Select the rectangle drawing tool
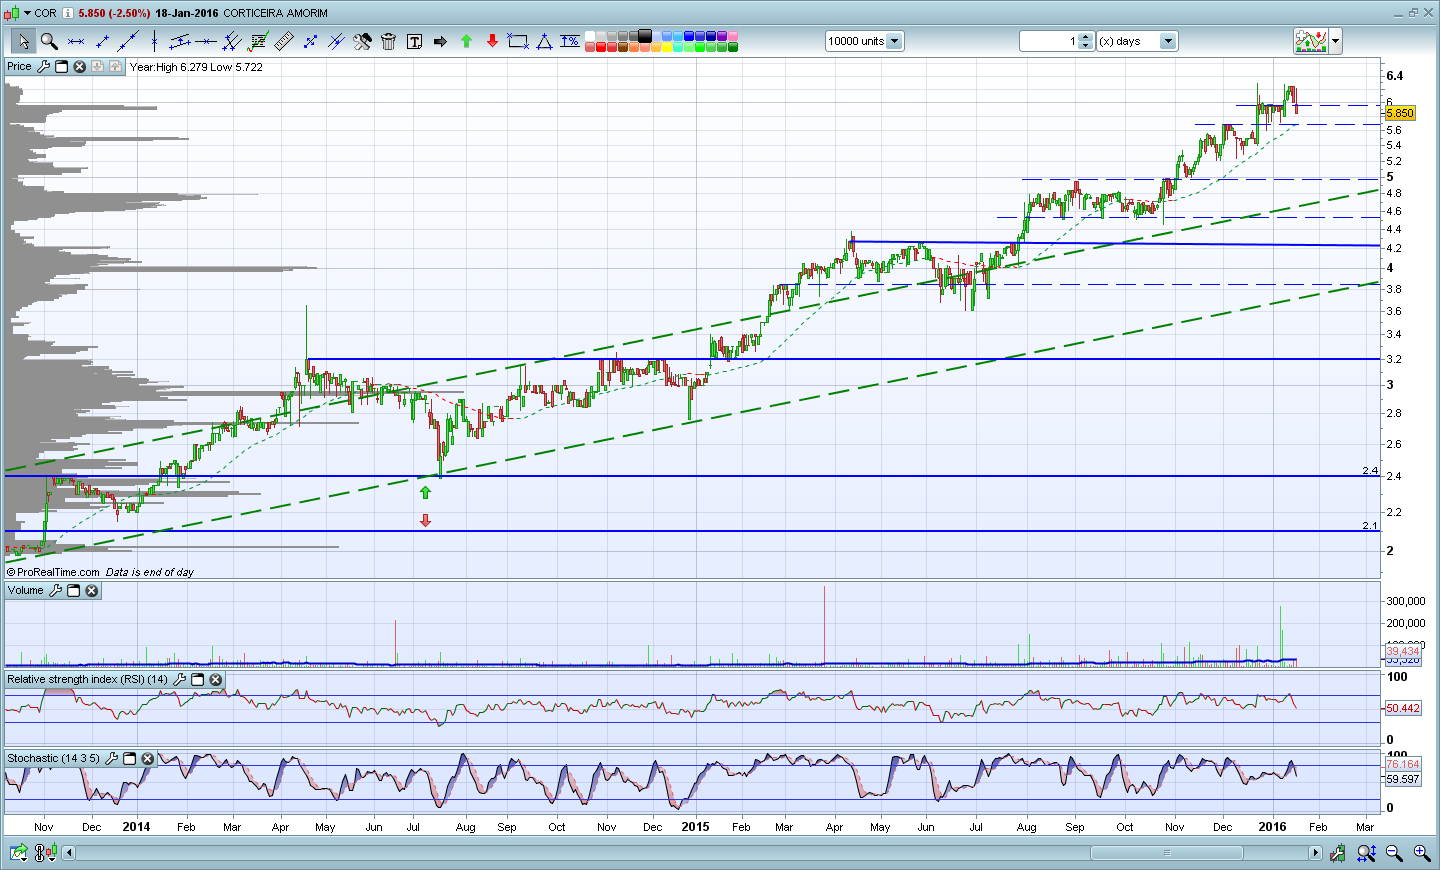 [x=518, y=41]
